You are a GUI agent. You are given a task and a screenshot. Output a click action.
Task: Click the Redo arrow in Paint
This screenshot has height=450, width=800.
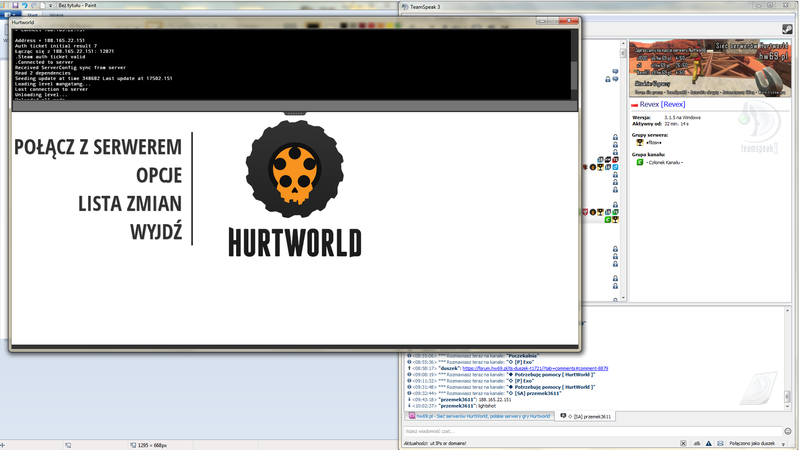(x=34, y=5)
